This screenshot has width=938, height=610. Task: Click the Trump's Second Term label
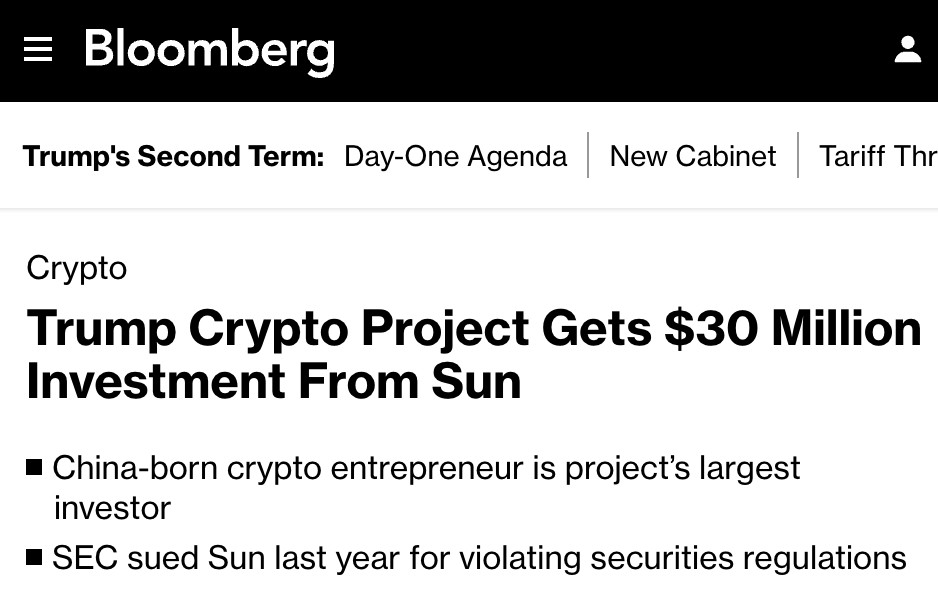173,156
